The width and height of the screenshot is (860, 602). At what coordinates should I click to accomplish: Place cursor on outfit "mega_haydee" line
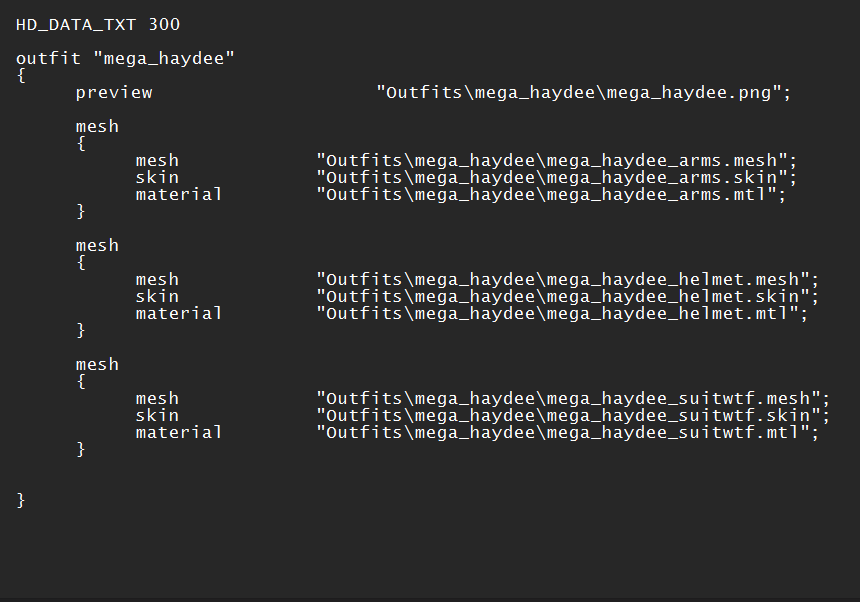(125, 58)
